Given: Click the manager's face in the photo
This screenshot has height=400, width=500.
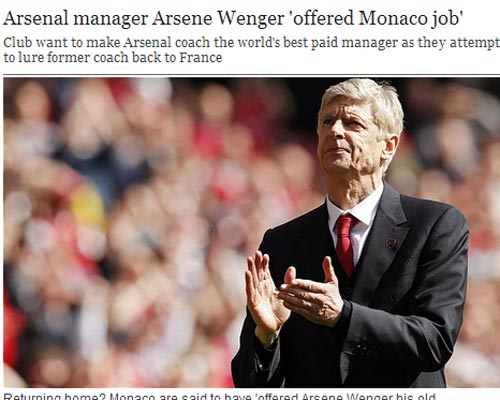Looking at the screenshot, I should point(350,143).
